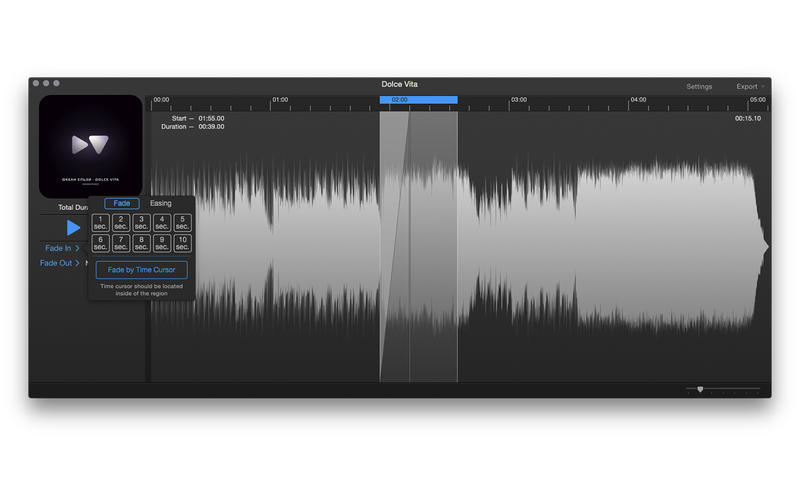Jump to 00:00 on the ruler
The width and height of the screenshot is (800, 500).
[161, 100]
